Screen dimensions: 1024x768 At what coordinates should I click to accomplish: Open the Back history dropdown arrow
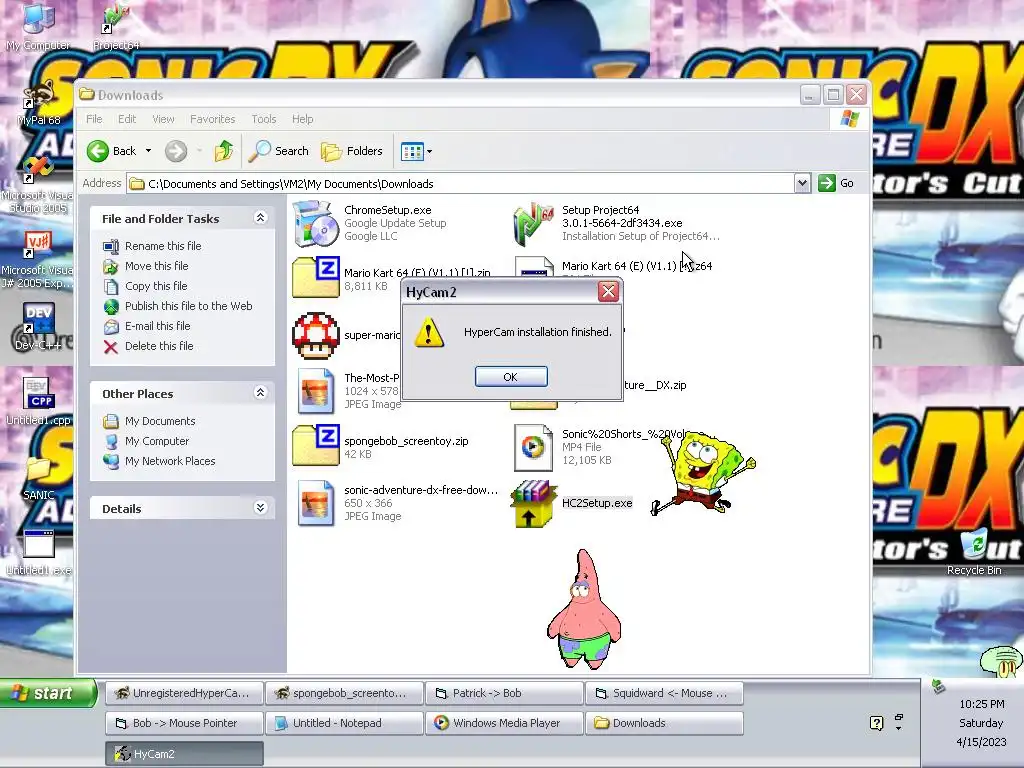pyautogui.click(x=148, y=151)
